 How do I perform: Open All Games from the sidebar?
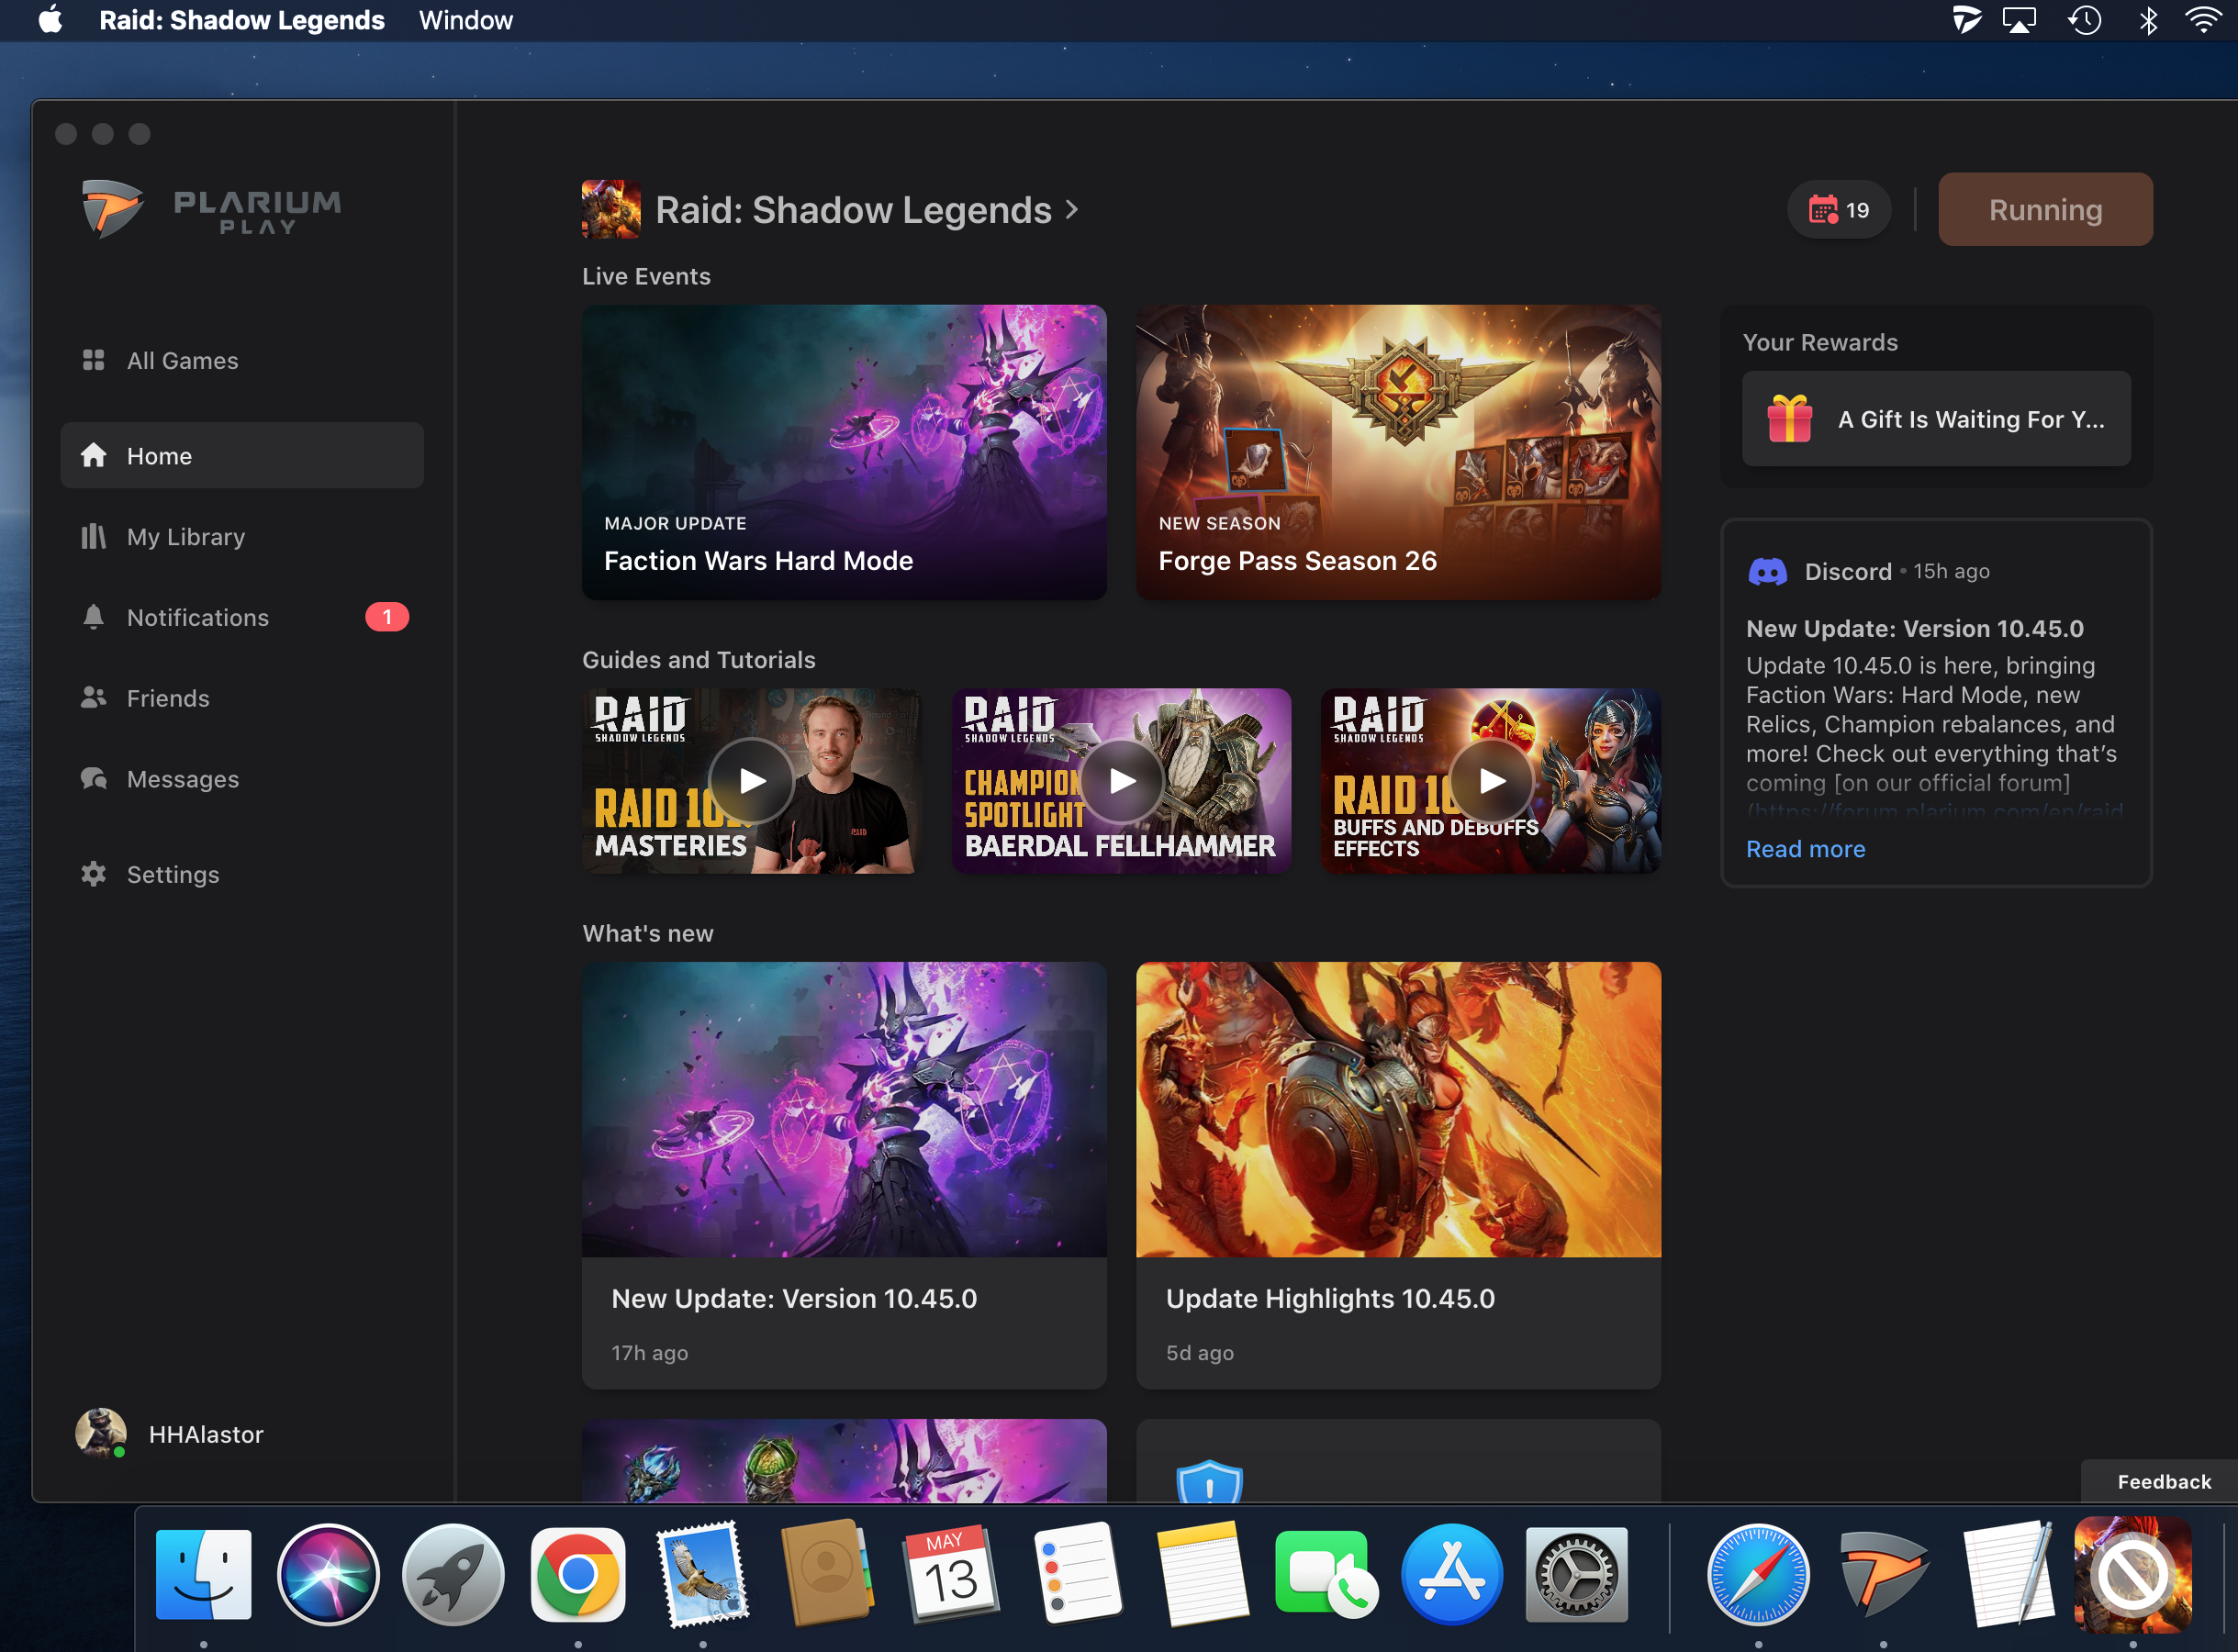(242, 360)
